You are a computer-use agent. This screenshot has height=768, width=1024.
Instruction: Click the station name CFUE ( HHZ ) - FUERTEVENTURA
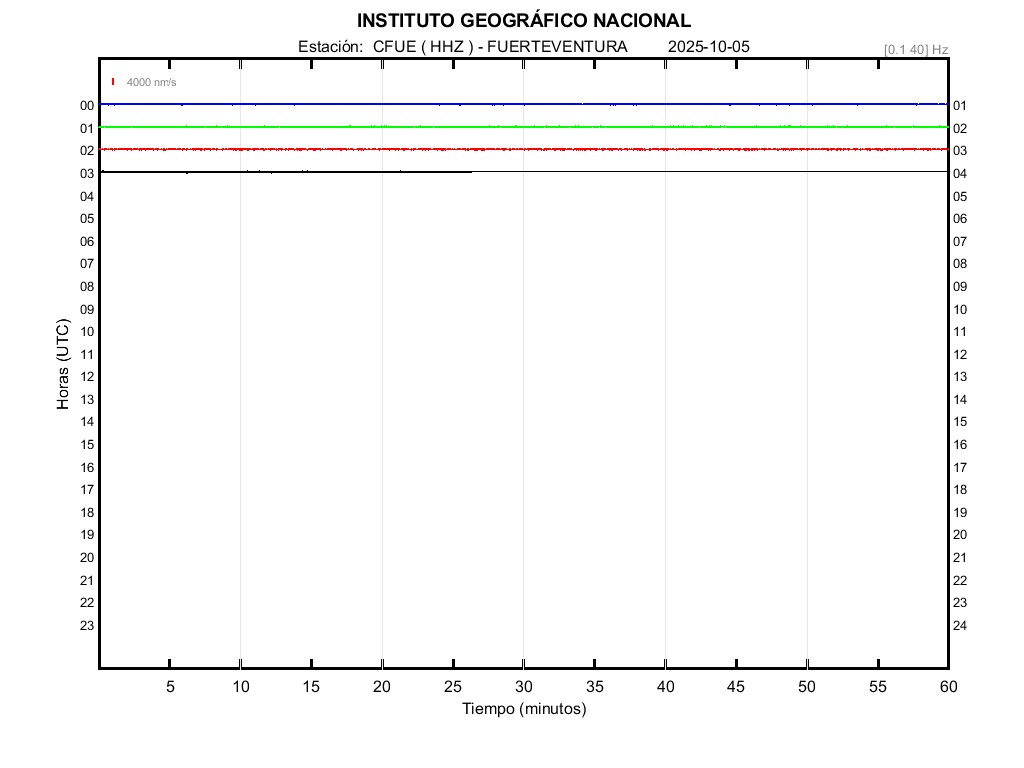click(x=500, y=47)
